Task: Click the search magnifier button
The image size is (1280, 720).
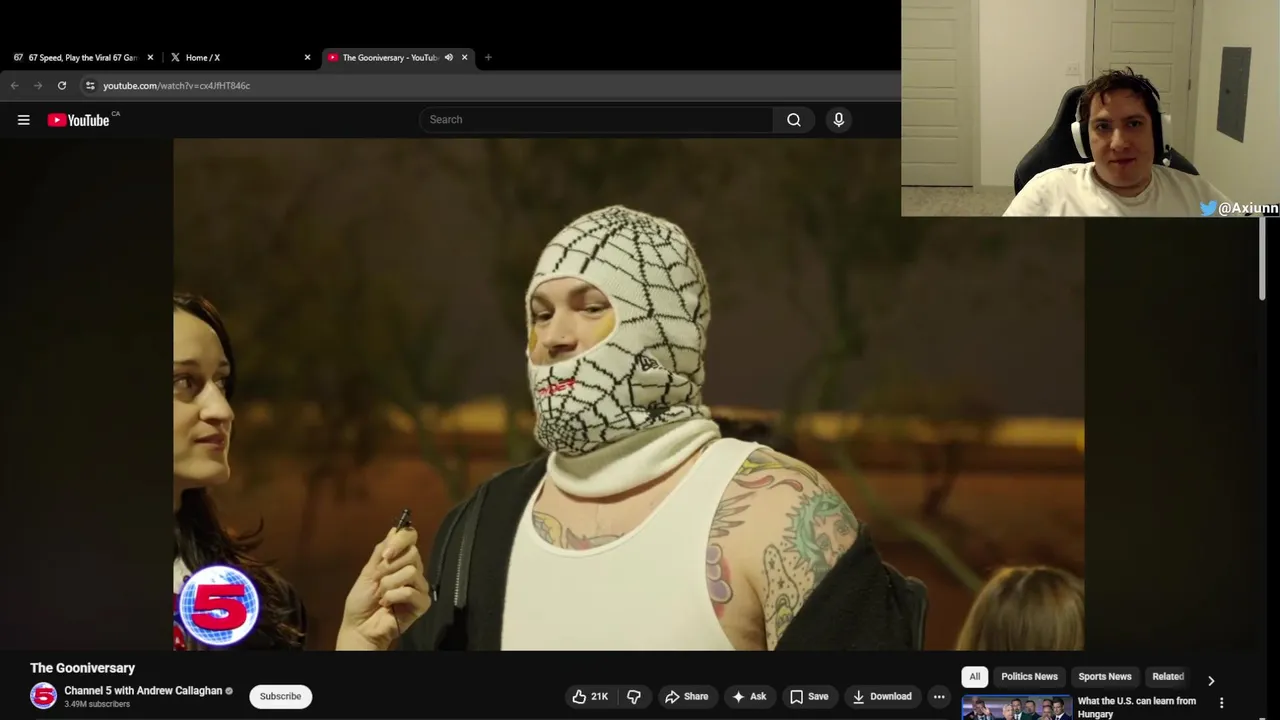Action: tap(793, 120)
